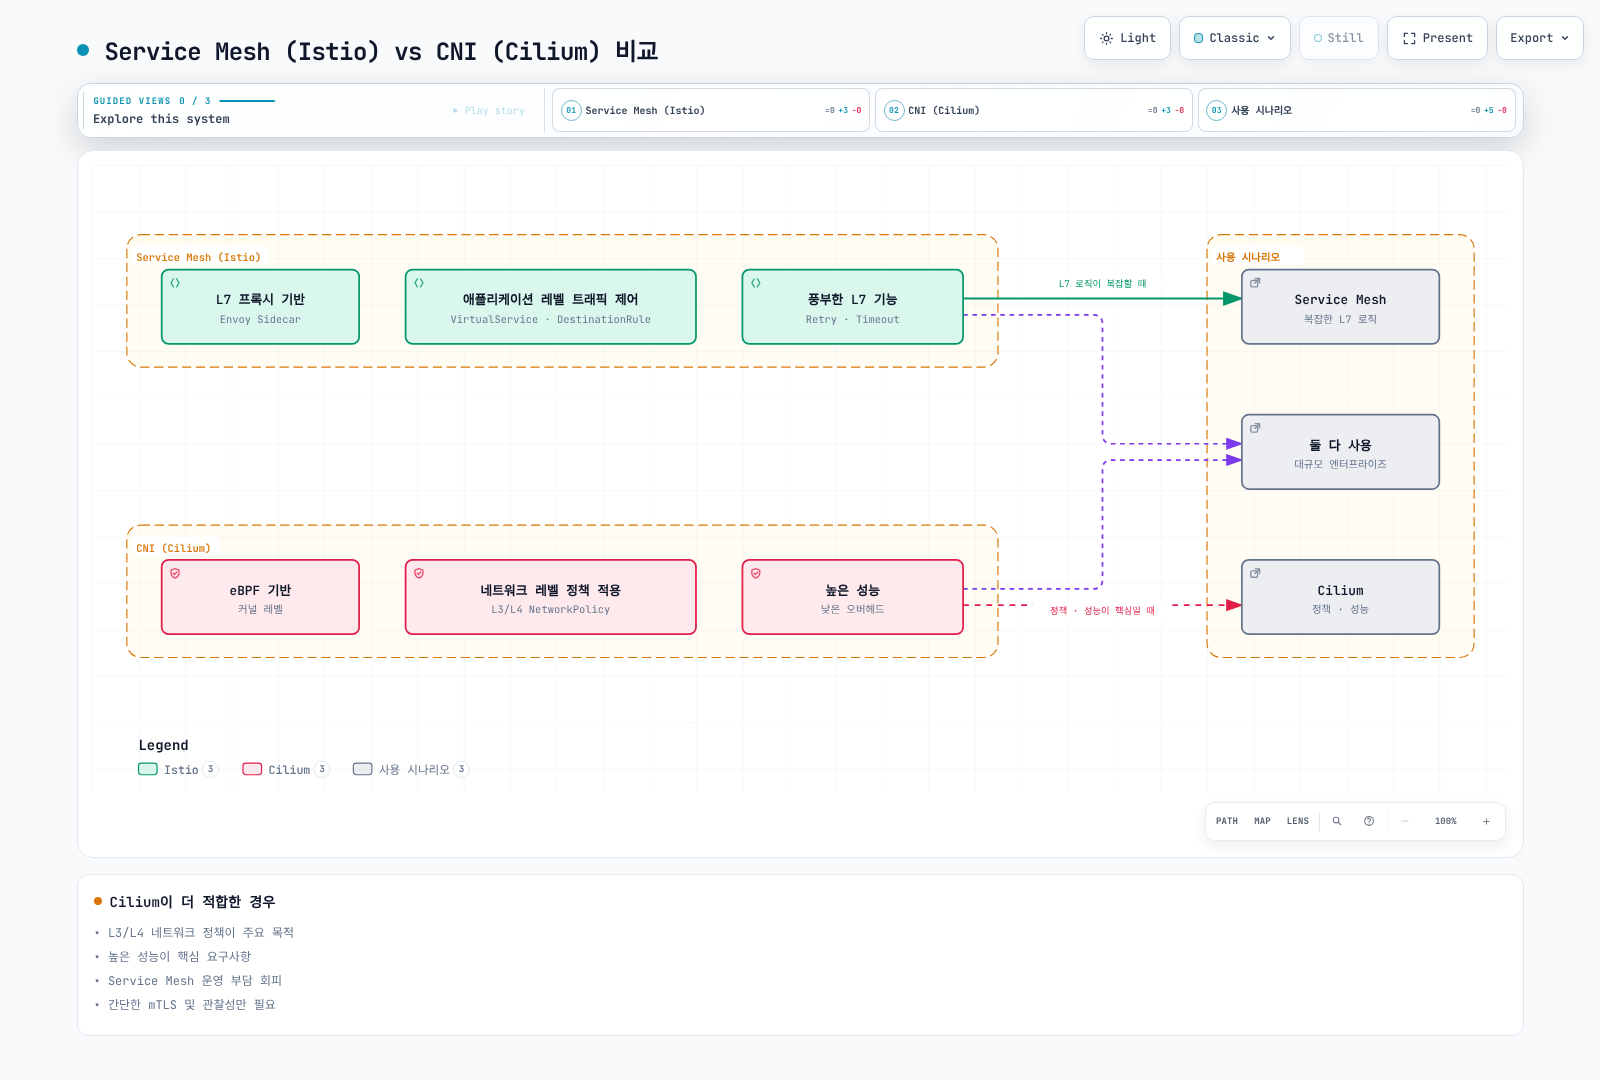The height and width of the screenshot is (1080, 1600).
Task: Open guided view 02 CNI (Cilium)
Action: pyautogui.click(x=1033, y=110)
